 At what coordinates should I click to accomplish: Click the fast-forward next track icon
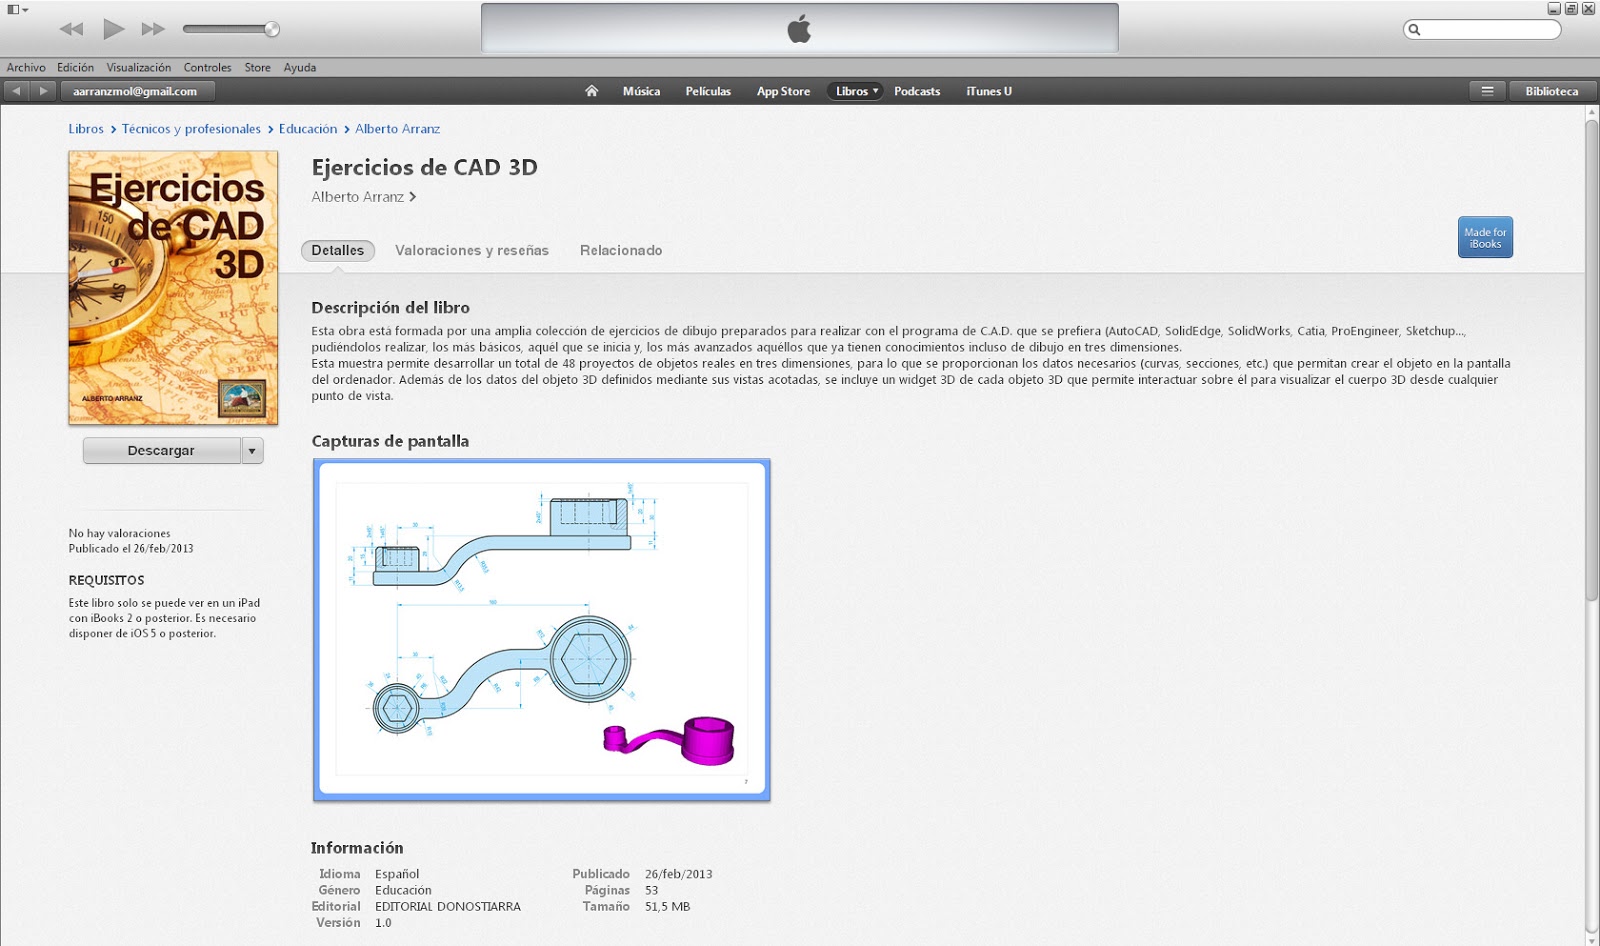[153, 29]
